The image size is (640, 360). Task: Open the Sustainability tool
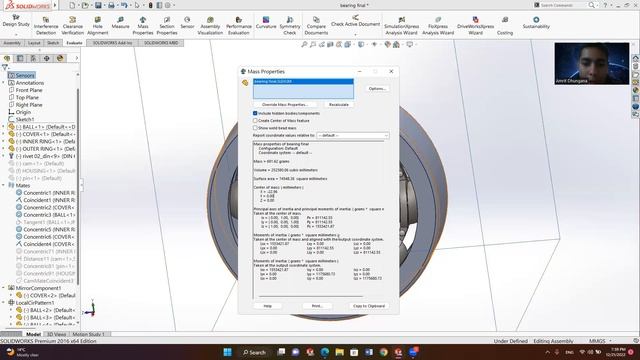click(536, 23)
